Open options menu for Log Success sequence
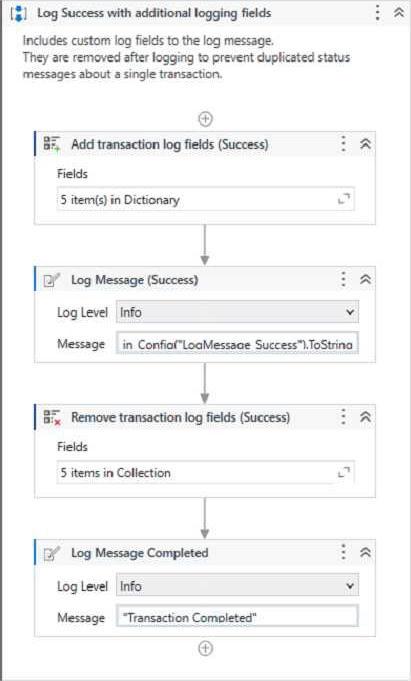Viewport: 411px width, 681px height. (378, 13)
